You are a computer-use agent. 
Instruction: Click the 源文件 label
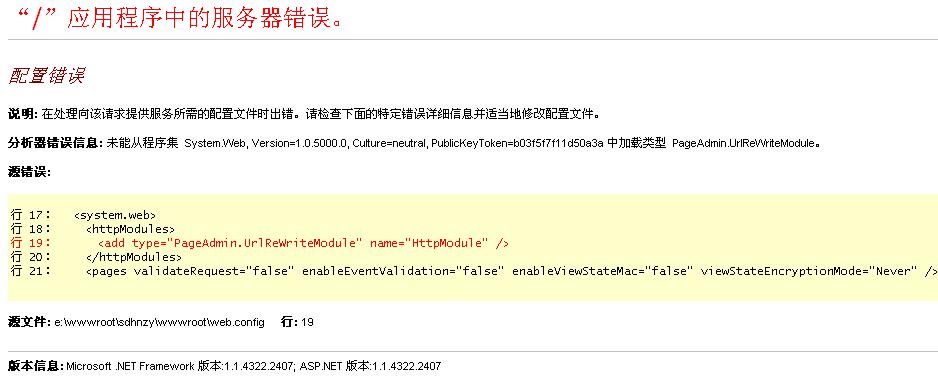coord(29,322)
